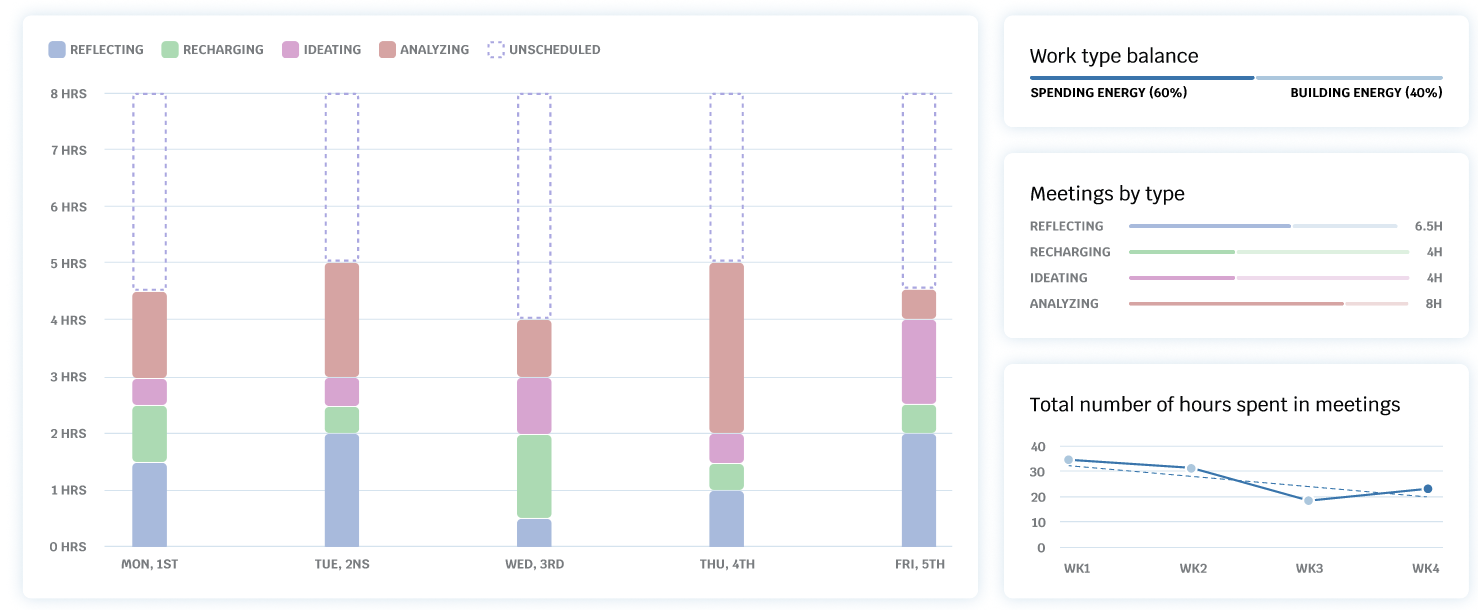
Task: Click the WK3 data point on line chart
Action: click(1308, 500)
